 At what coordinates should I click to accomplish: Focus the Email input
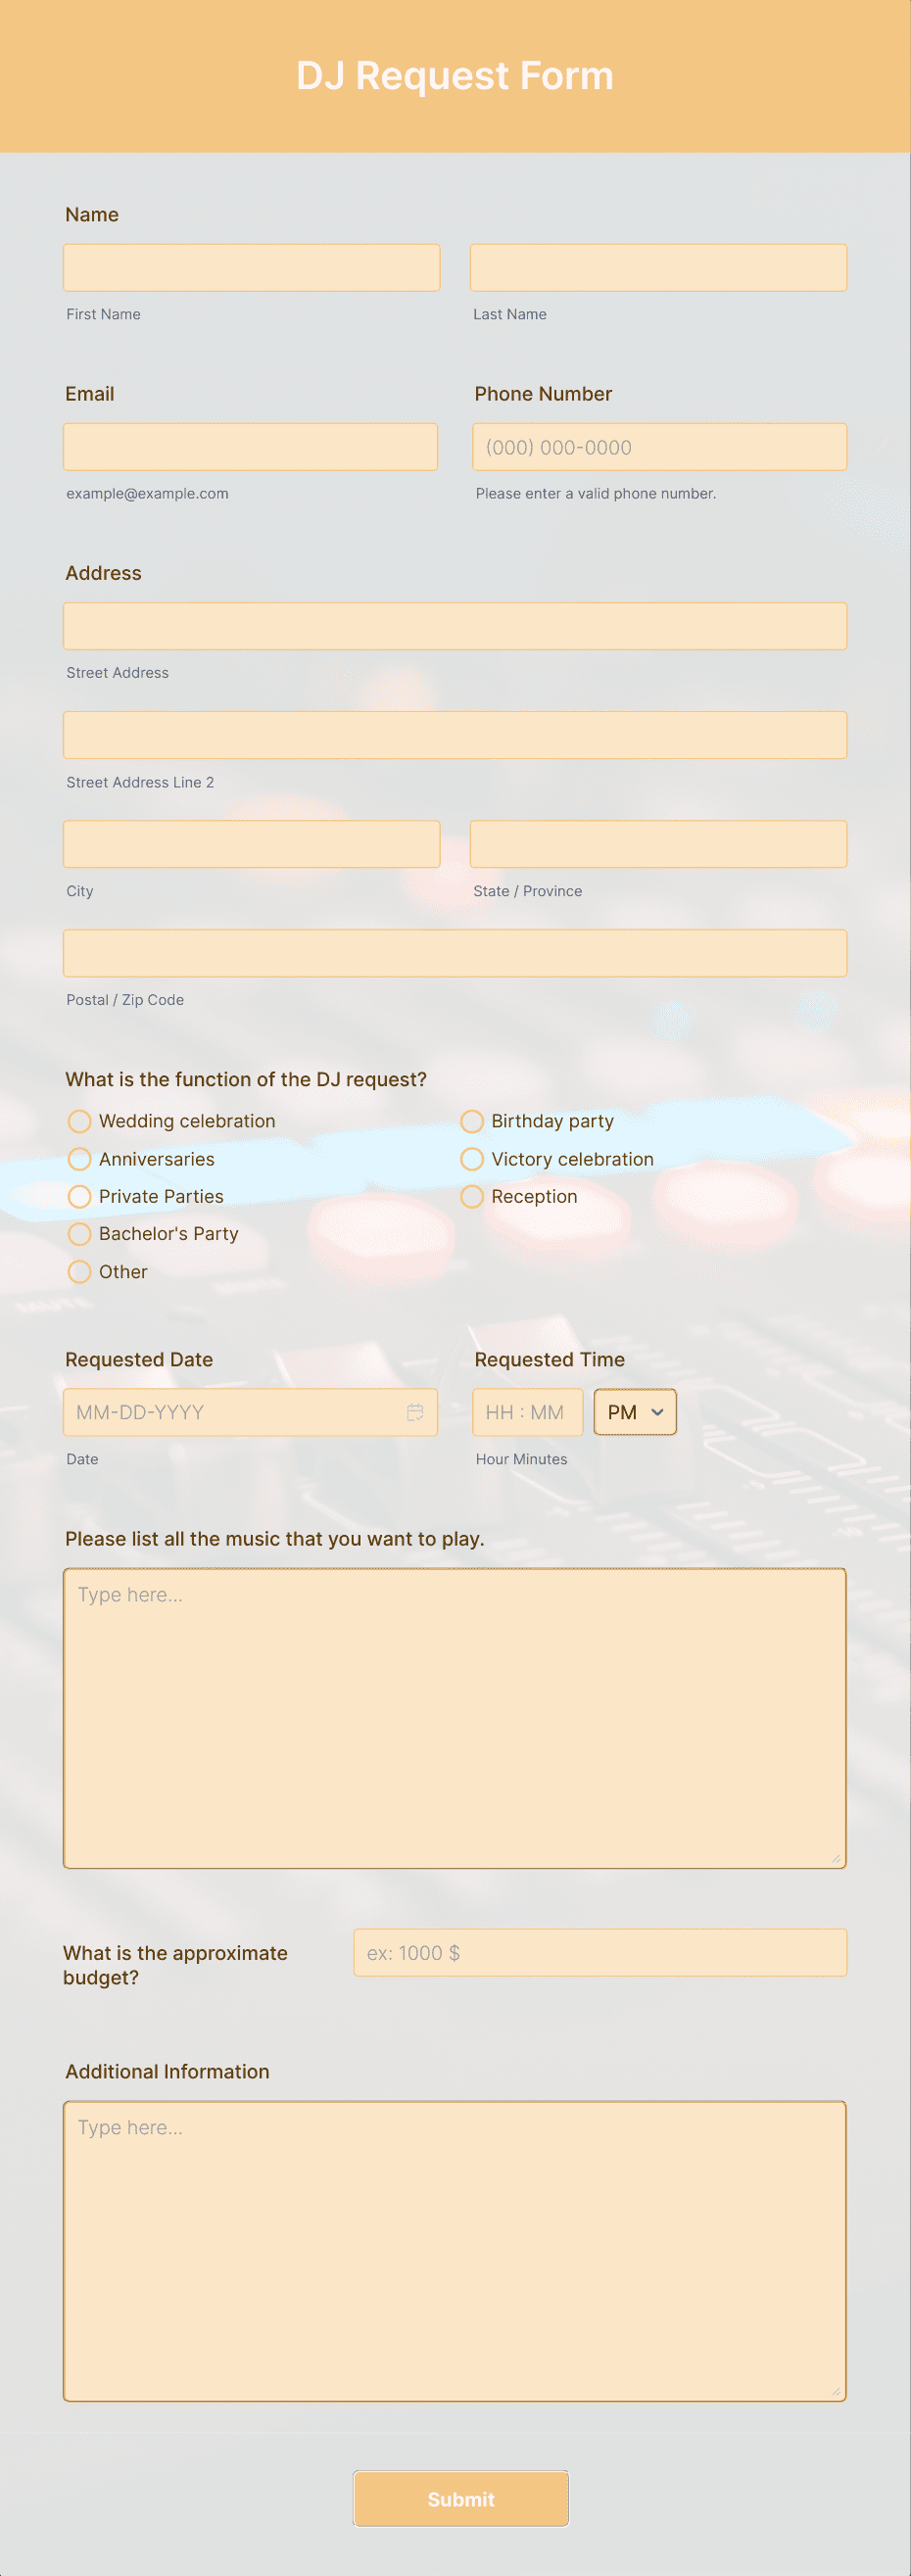coord(251,446)
